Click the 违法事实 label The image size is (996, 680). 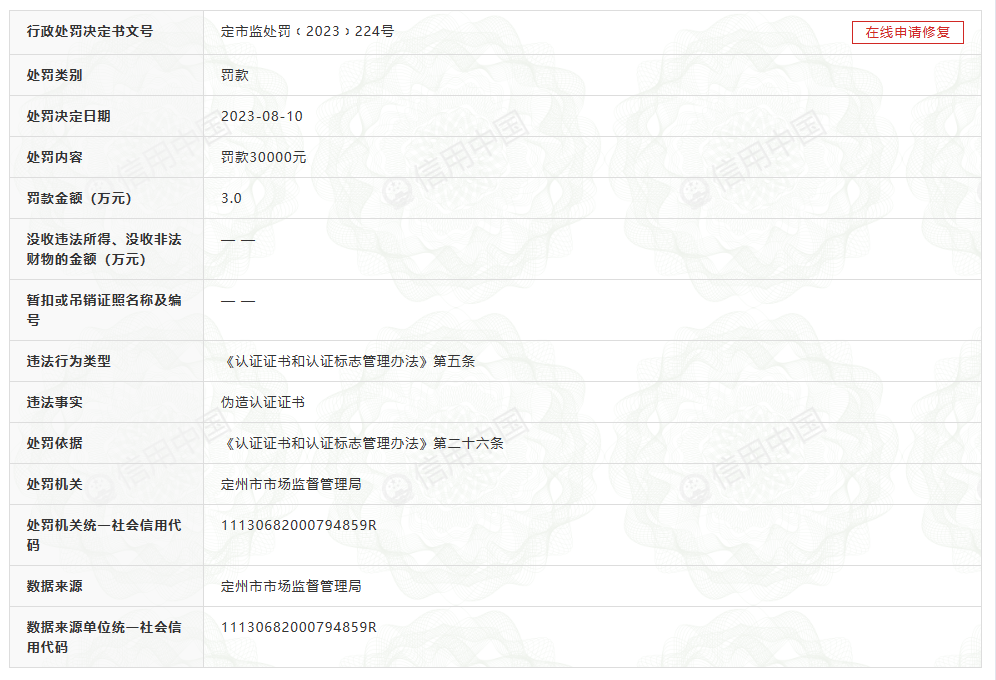[55, 402]
